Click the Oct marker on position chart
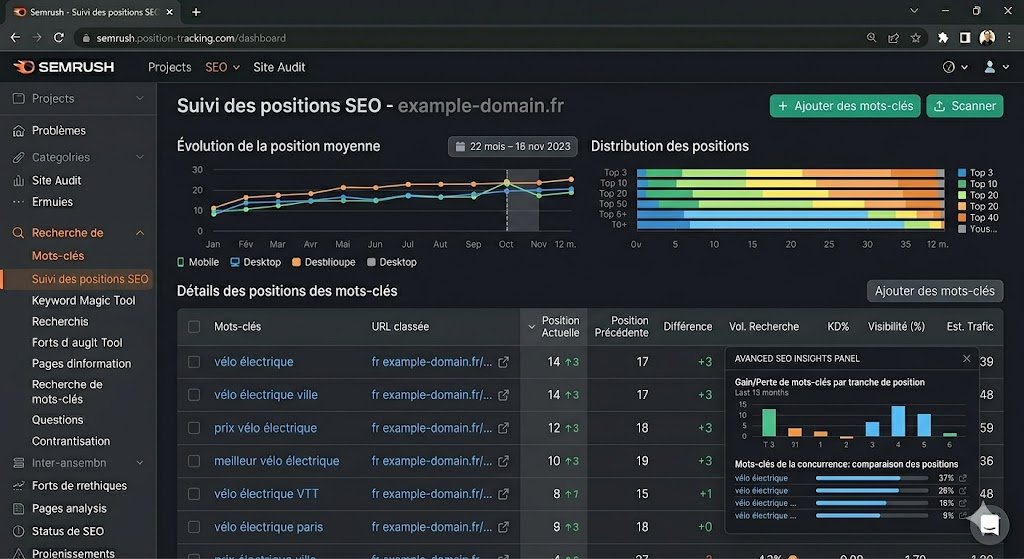Image resolution: width=1024 pixels, height=559 pixels. [507, 183]
